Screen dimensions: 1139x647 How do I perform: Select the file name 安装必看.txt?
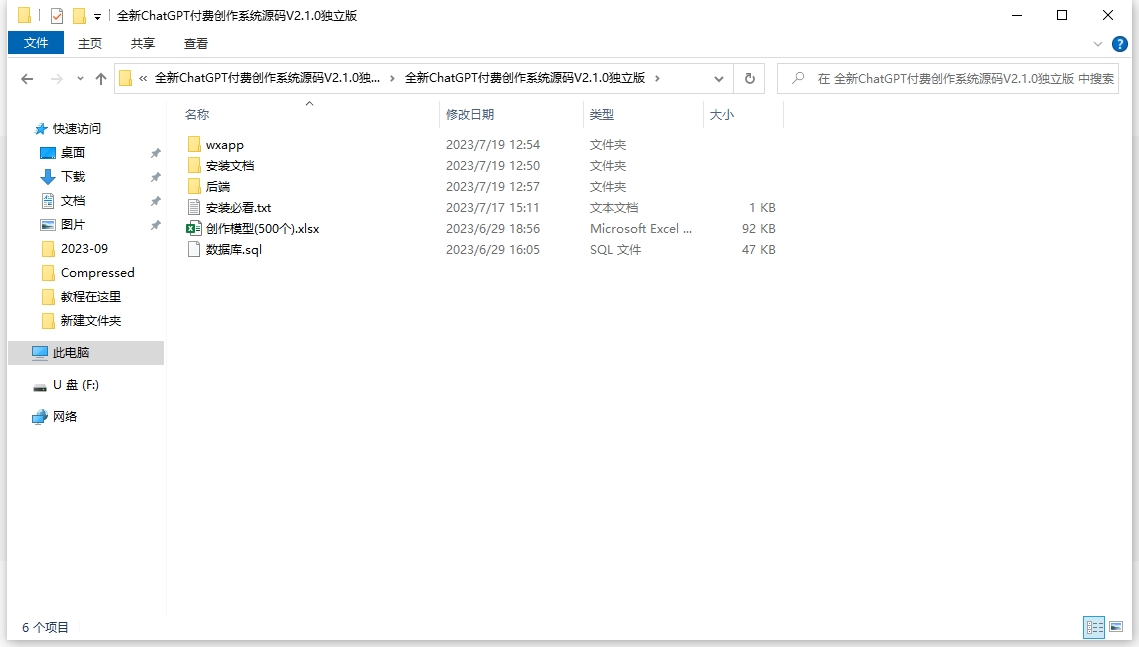pos(238,208)
